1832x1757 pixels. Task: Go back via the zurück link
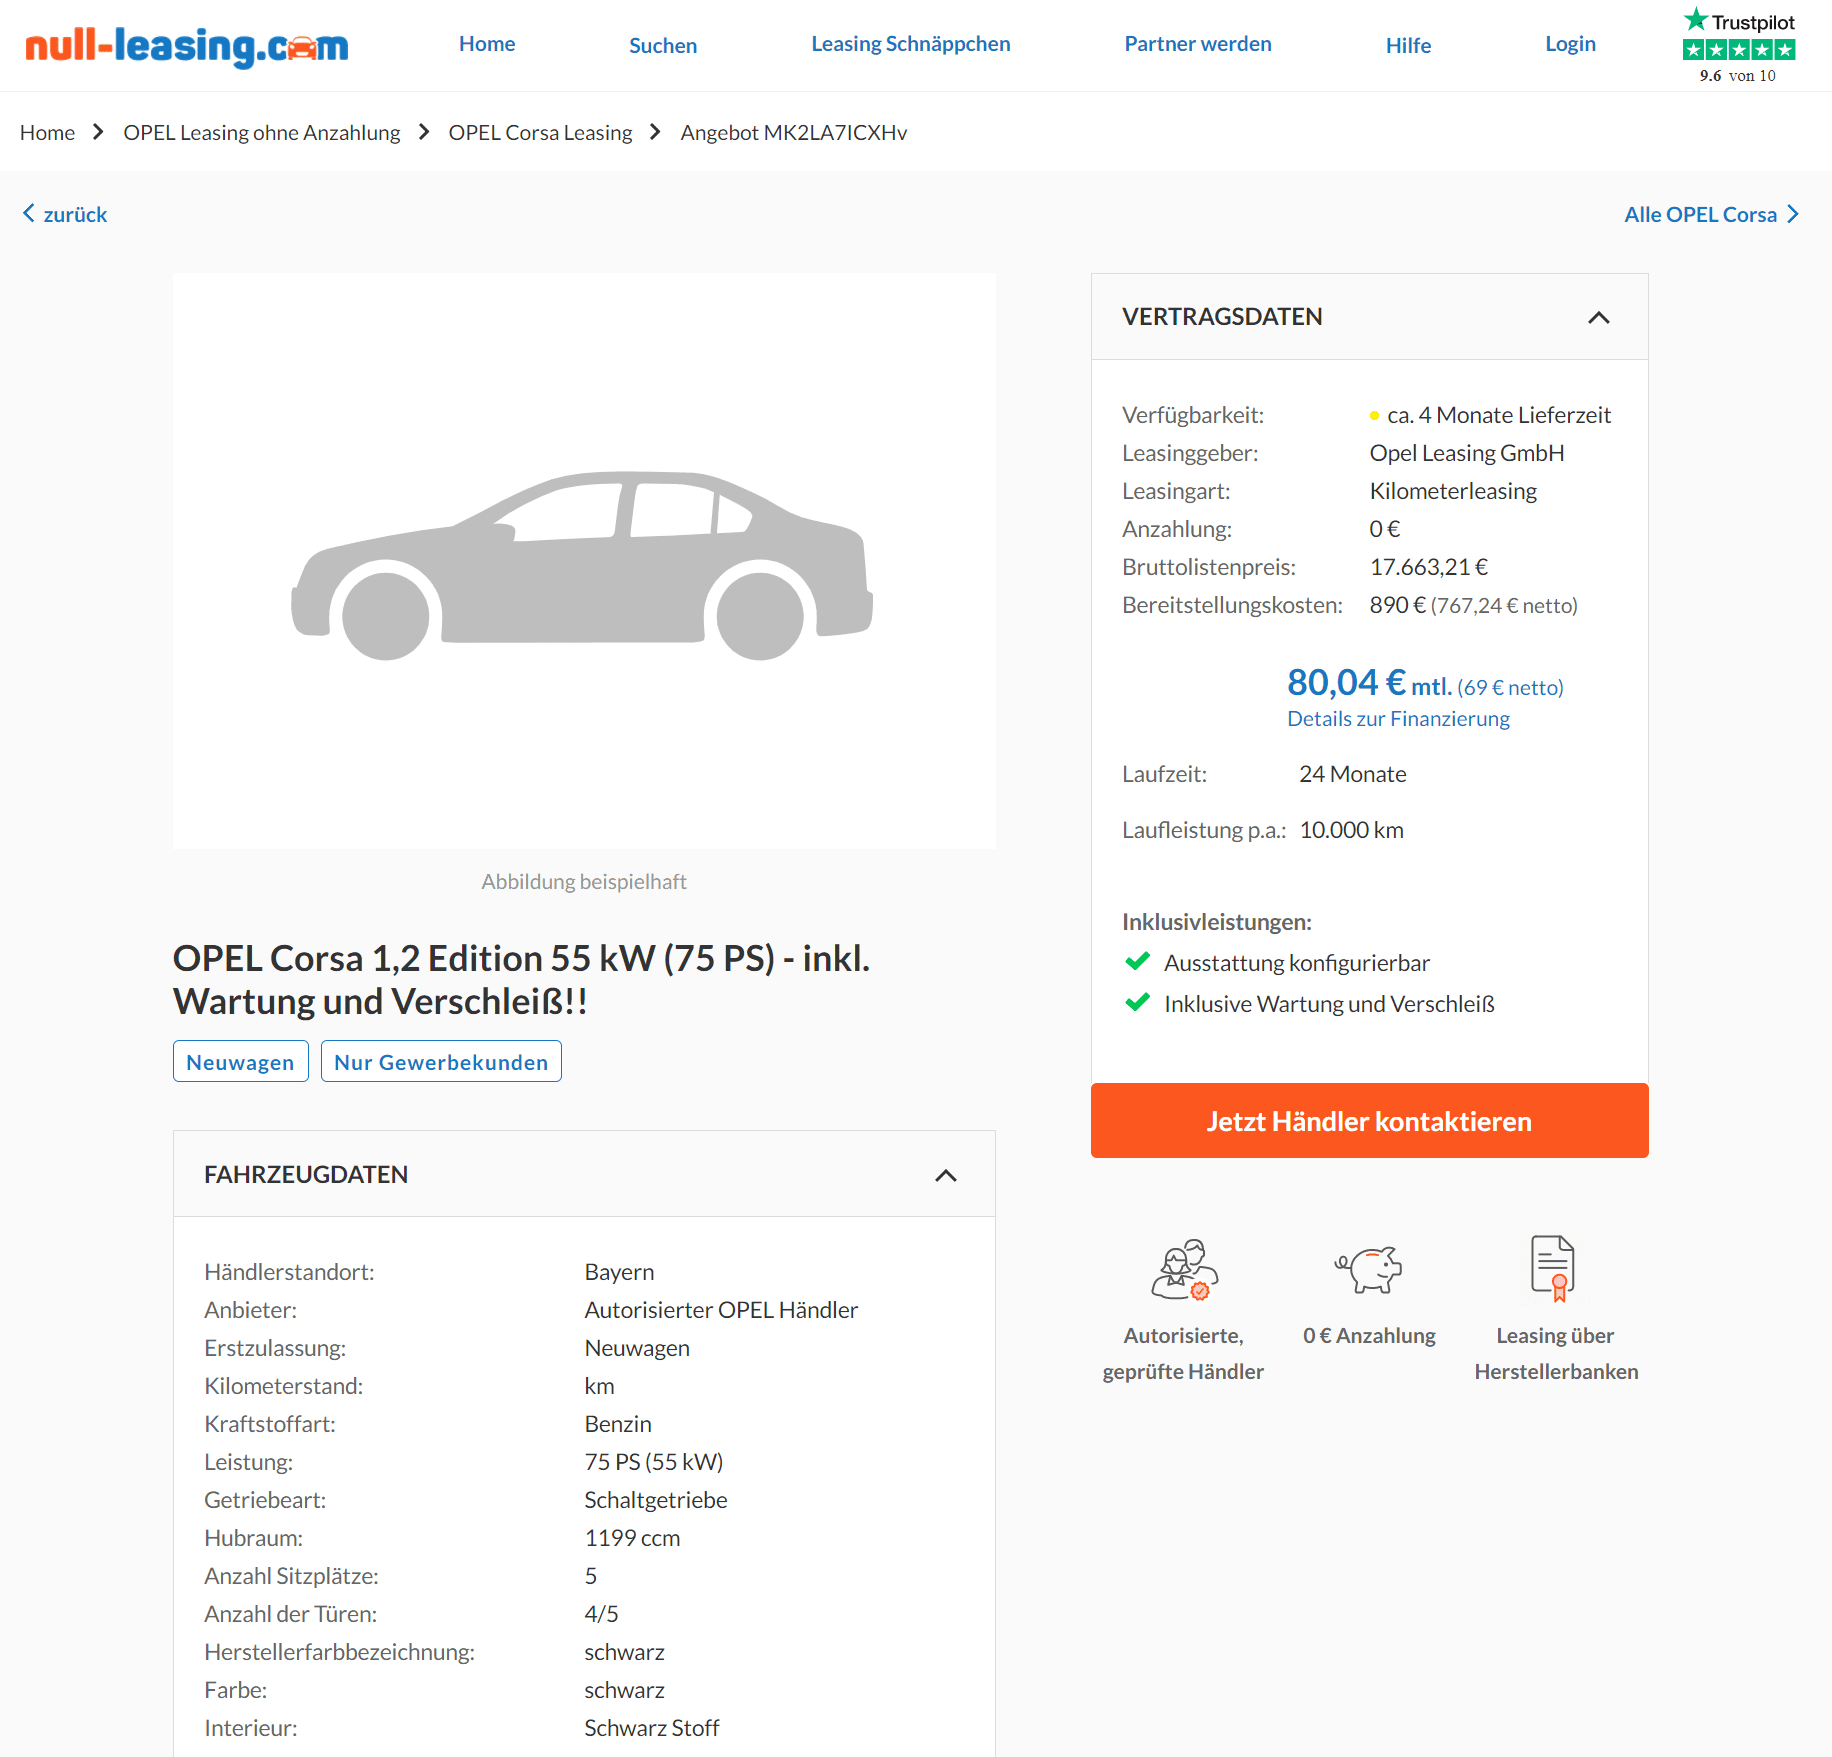[75, 214]
